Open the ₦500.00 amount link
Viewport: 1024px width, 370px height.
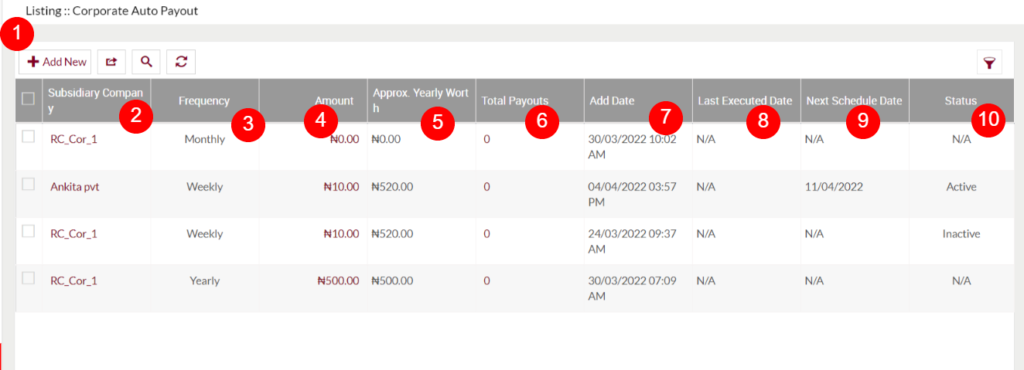click(338, 281)
